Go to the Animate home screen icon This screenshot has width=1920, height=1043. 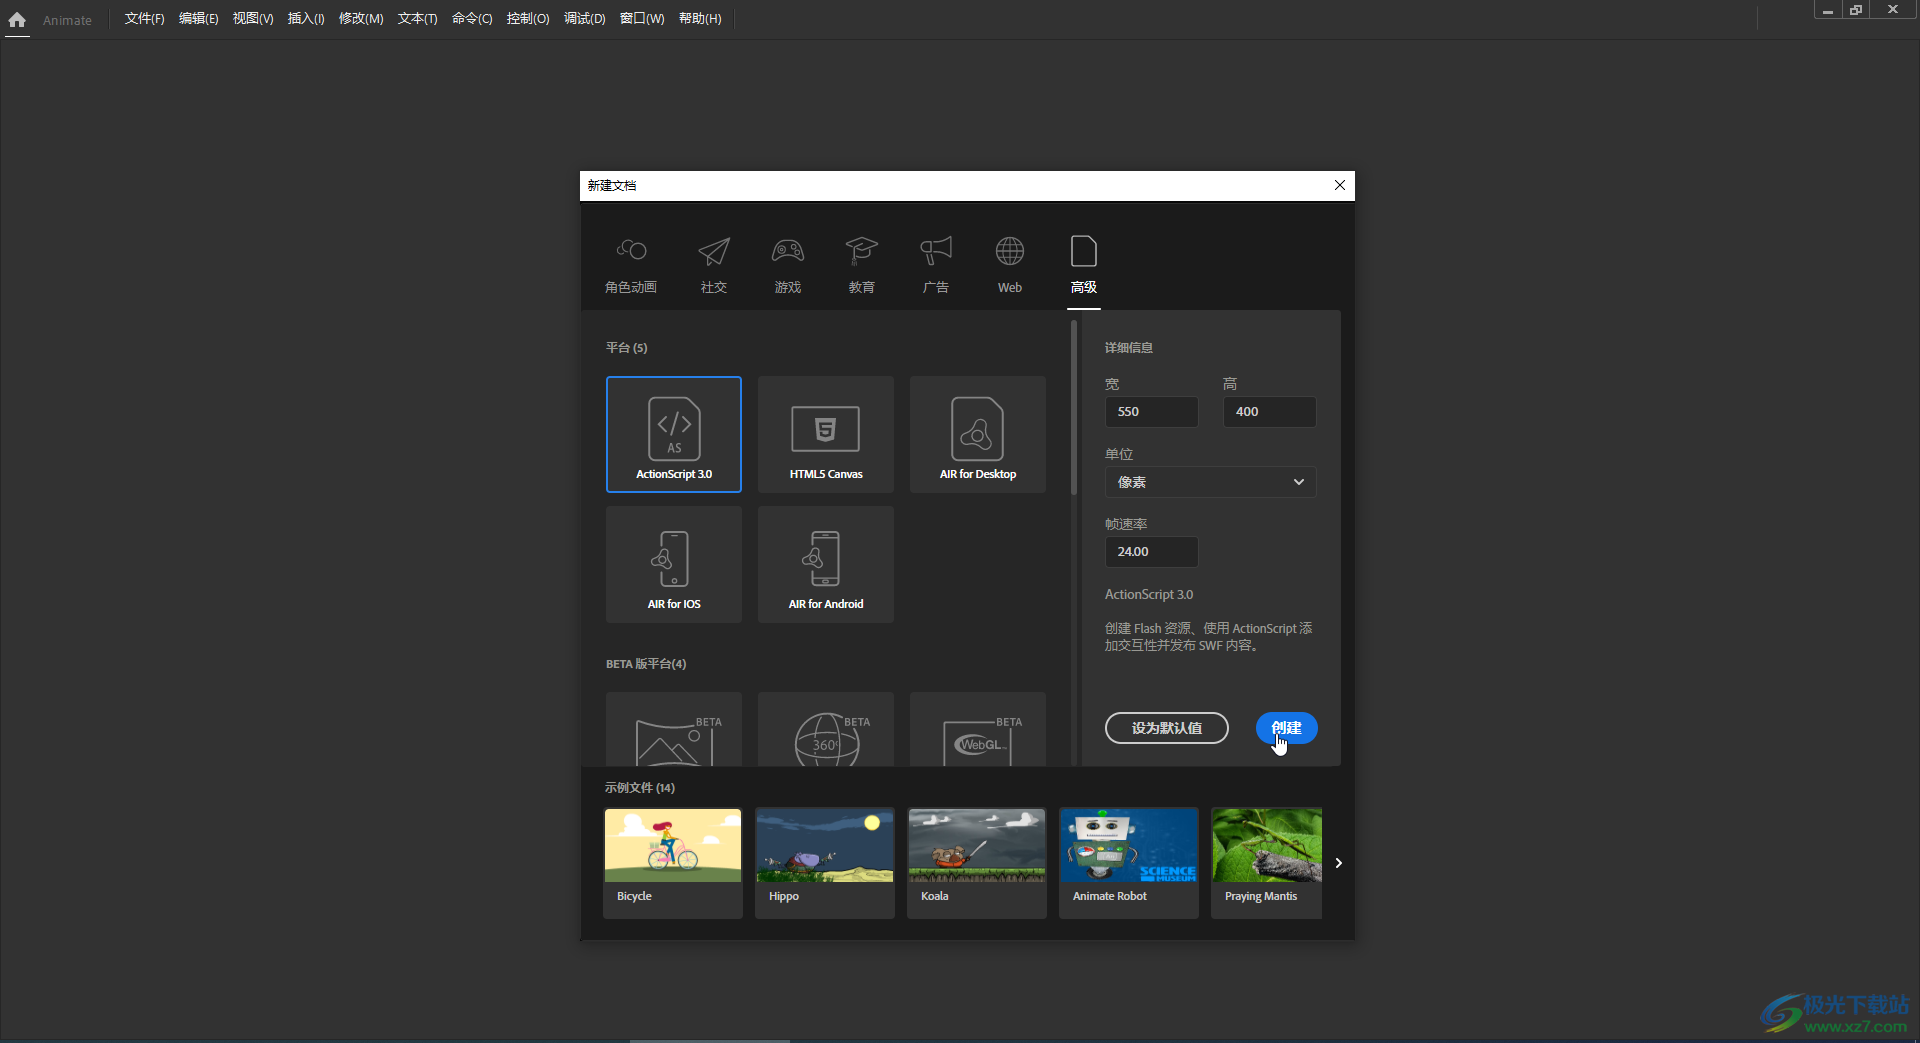coord(17,19)
